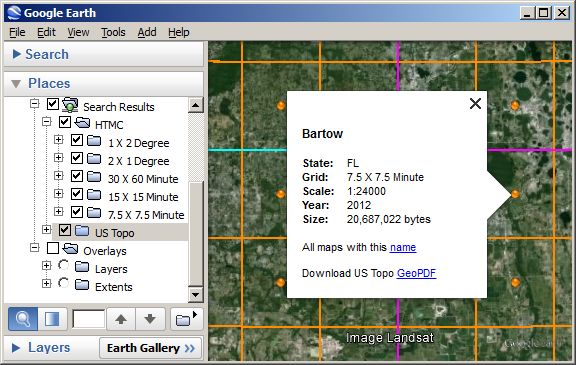Uncheck the Search Results checkbox
Screen dimensions: 576x365
pyautogui.click(x=53, y=104)
